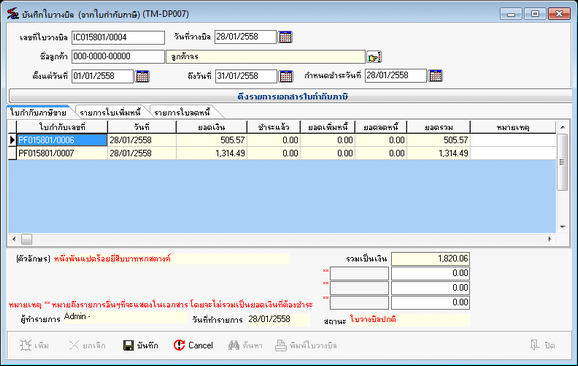Click the customer code field 000-0000-00000

click(118, 57)
